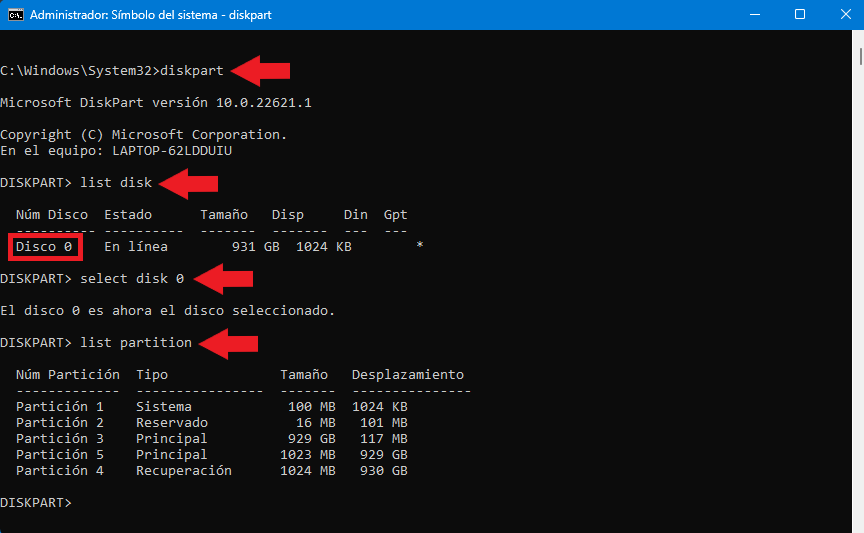This screenshot has height=533, width=864.
Task: Click the 'Desplazamiento' column header
Action: point(408,375)
